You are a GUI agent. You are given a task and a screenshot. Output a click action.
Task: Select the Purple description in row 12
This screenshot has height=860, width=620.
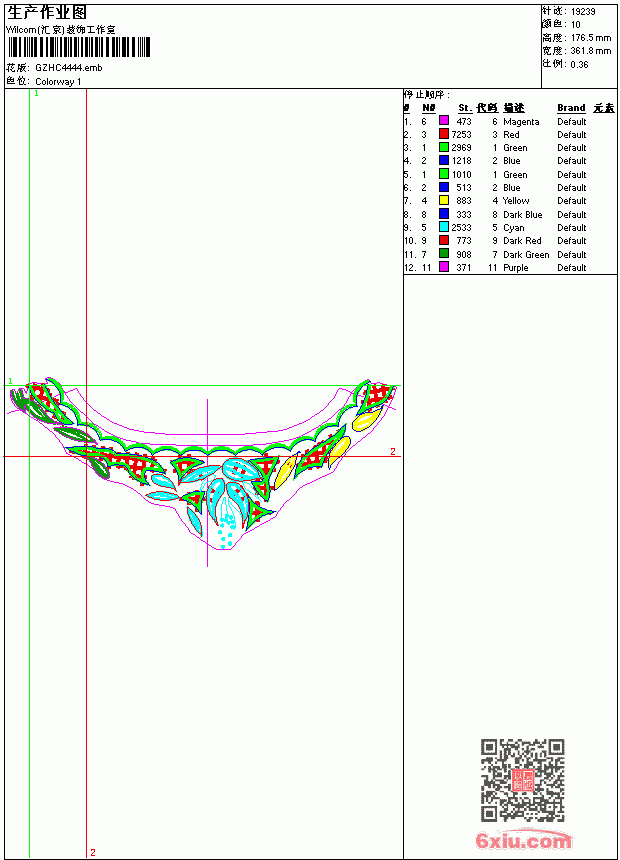[515, 268]
